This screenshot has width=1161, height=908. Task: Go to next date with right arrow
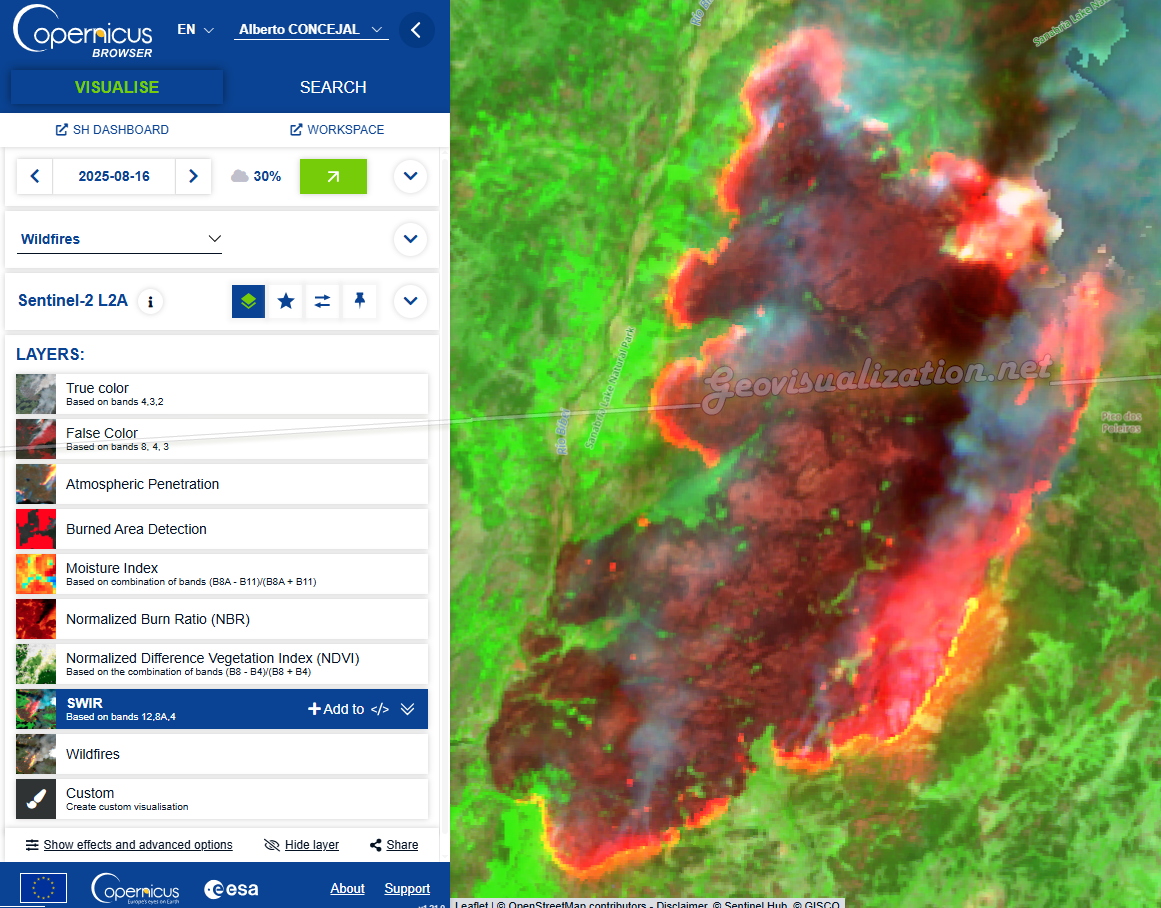pos(194,176)
